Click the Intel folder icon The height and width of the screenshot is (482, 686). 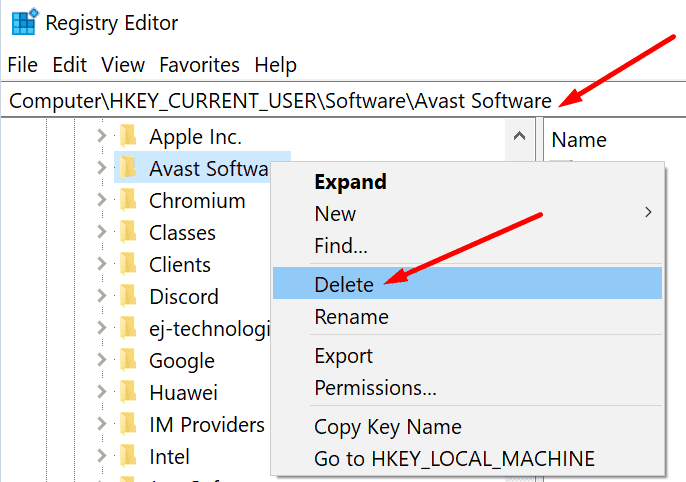(x=129, y=456)
